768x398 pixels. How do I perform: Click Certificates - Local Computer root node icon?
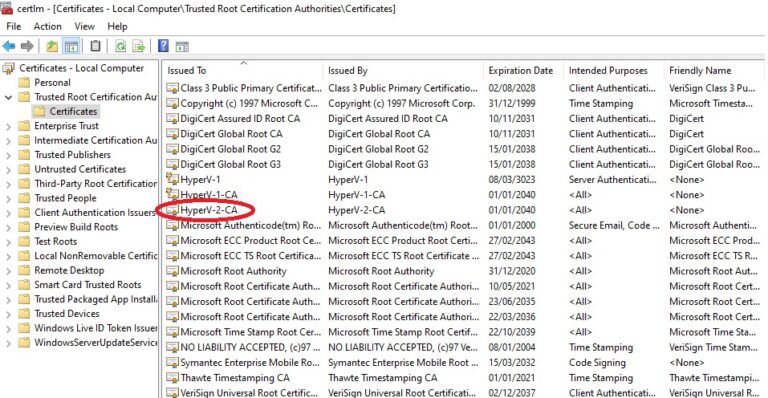tap(9, 68)
